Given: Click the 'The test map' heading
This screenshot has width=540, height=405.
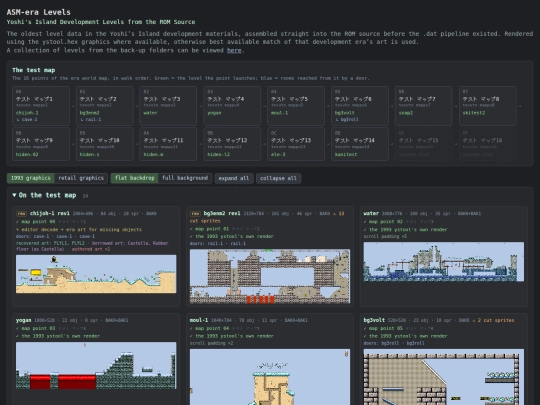Looking at the screenshot, I should point(34,70).
